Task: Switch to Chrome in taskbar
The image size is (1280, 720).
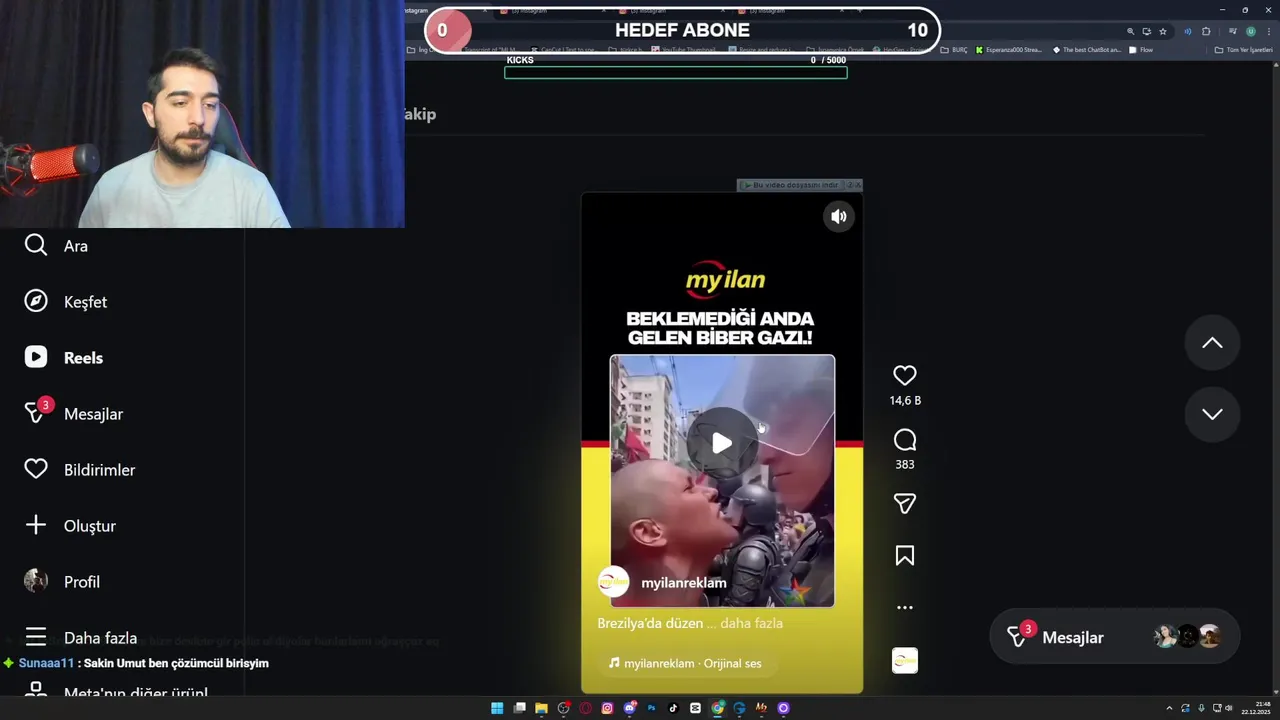Action: tap(718, 708)
